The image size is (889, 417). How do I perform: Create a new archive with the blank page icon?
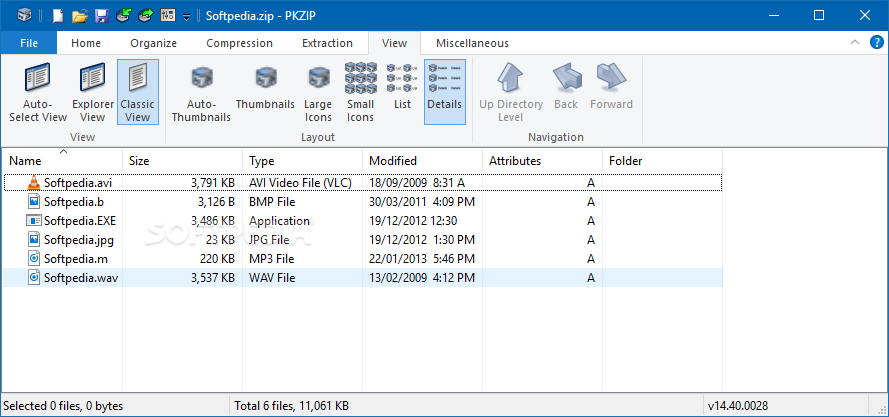click(x=58, y=15)
